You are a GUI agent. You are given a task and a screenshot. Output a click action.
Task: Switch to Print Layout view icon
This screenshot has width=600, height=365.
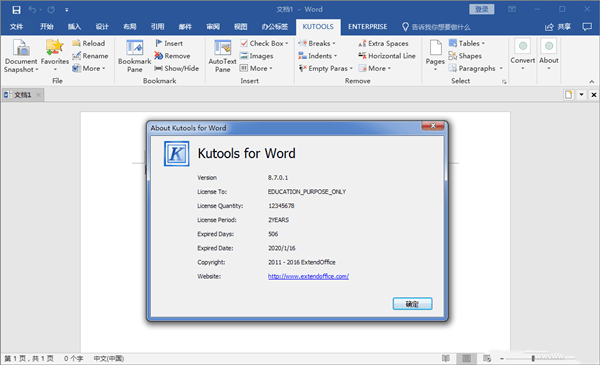point(466,358)
